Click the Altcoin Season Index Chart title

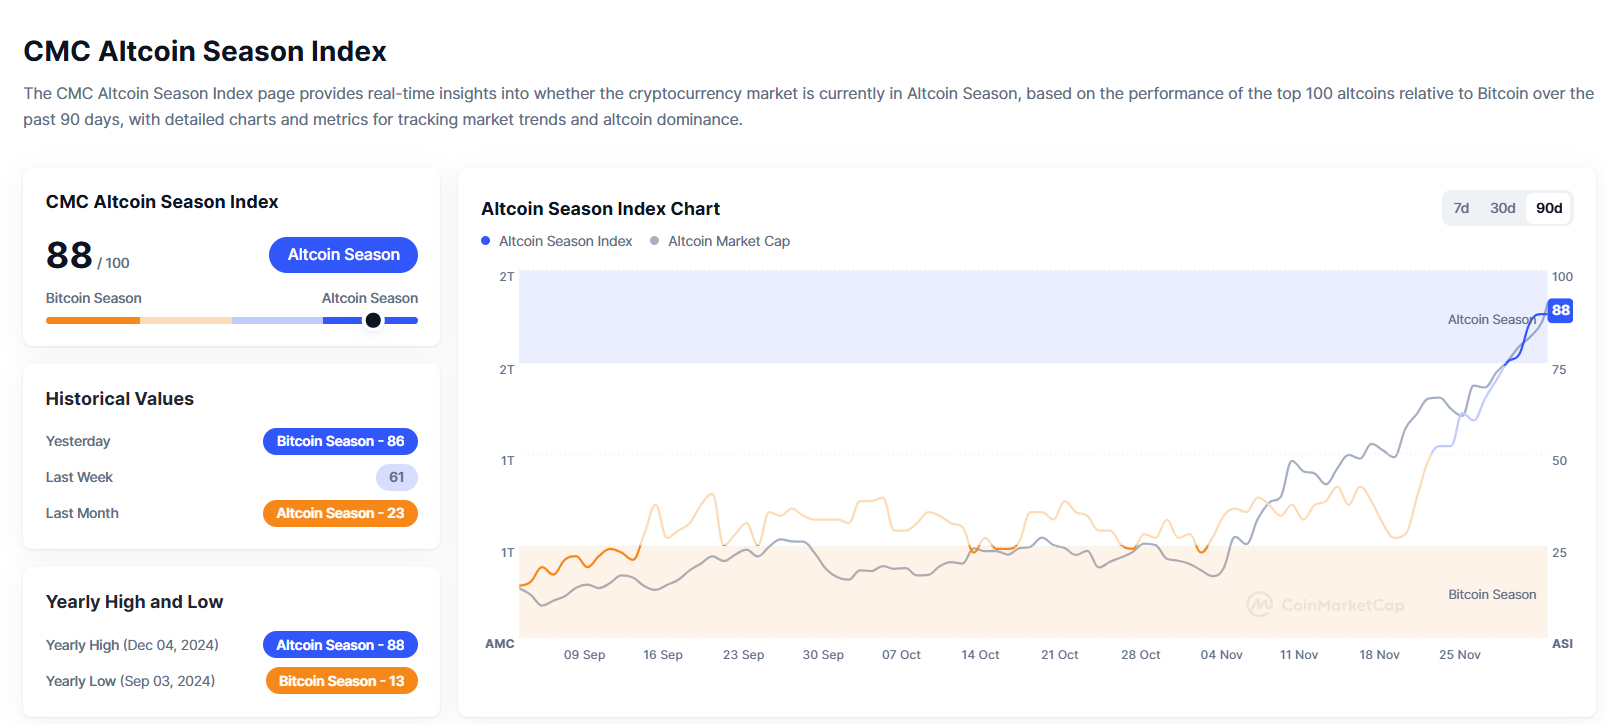[x=600, y=209]
